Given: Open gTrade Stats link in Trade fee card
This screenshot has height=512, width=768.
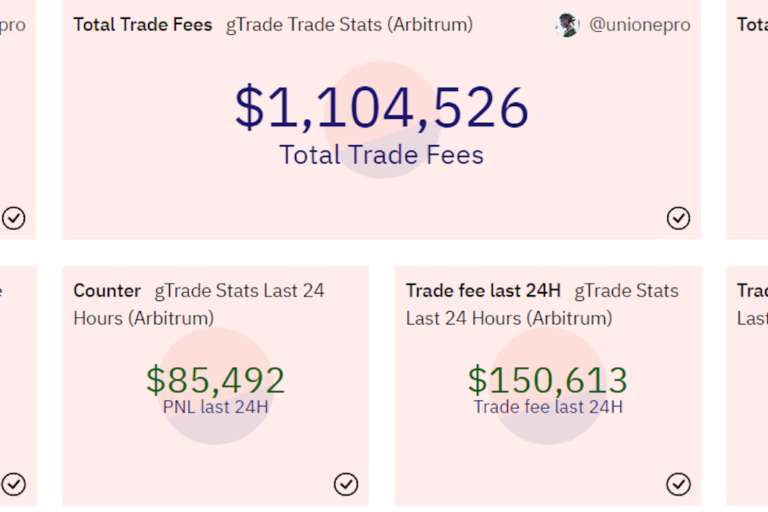Looking at the screenshot, I should [x=626, y=291].
